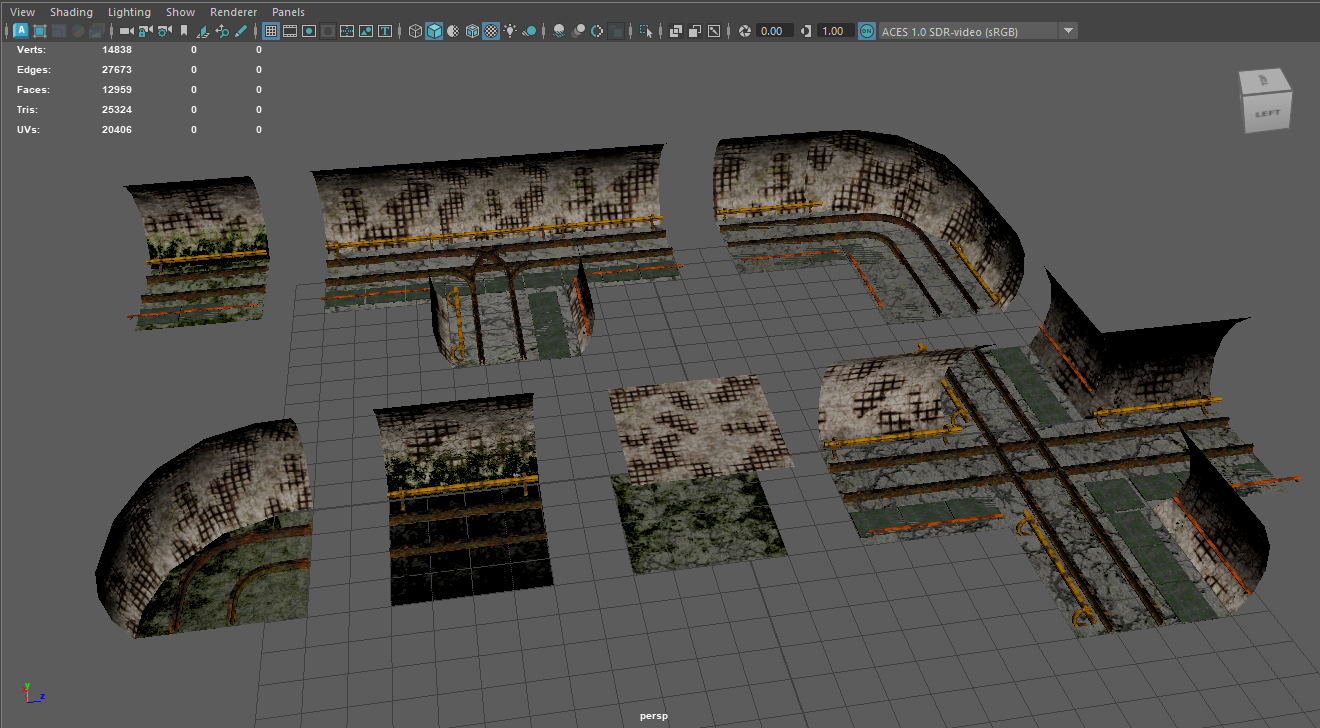The image size is (1320, 728).
Task: Open the Shading menu
Action: (x=71, y=12)
